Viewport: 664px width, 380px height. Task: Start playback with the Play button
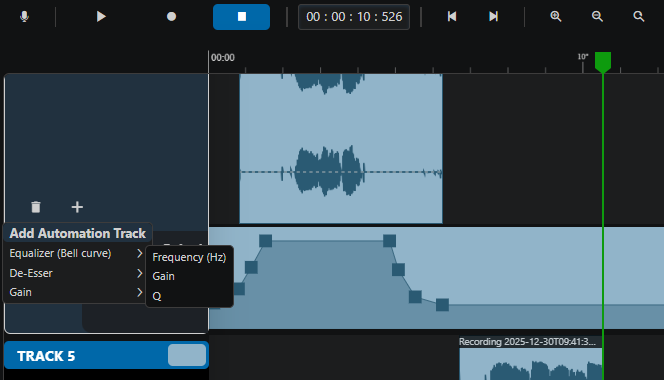coord(101,17)
